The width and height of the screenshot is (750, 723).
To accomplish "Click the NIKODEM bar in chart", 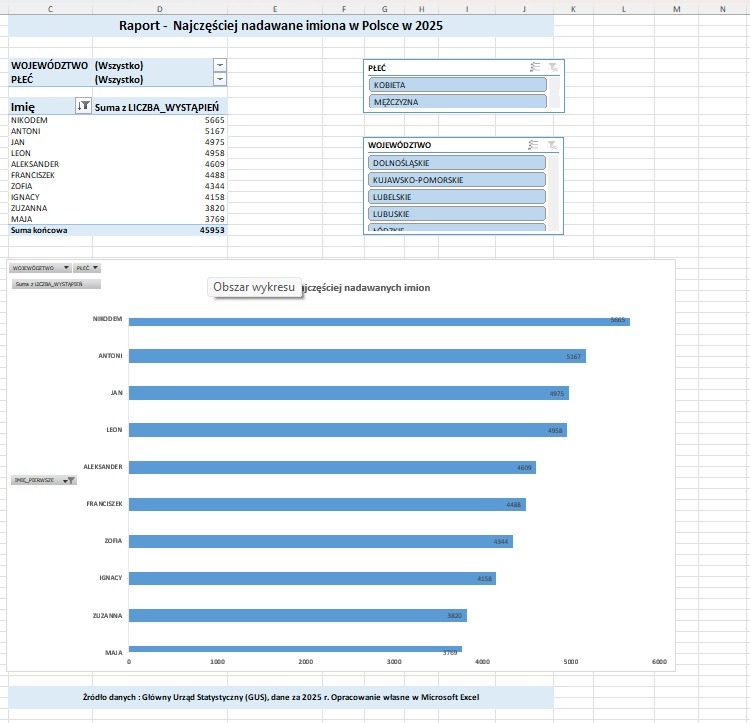I will (379, 321).
